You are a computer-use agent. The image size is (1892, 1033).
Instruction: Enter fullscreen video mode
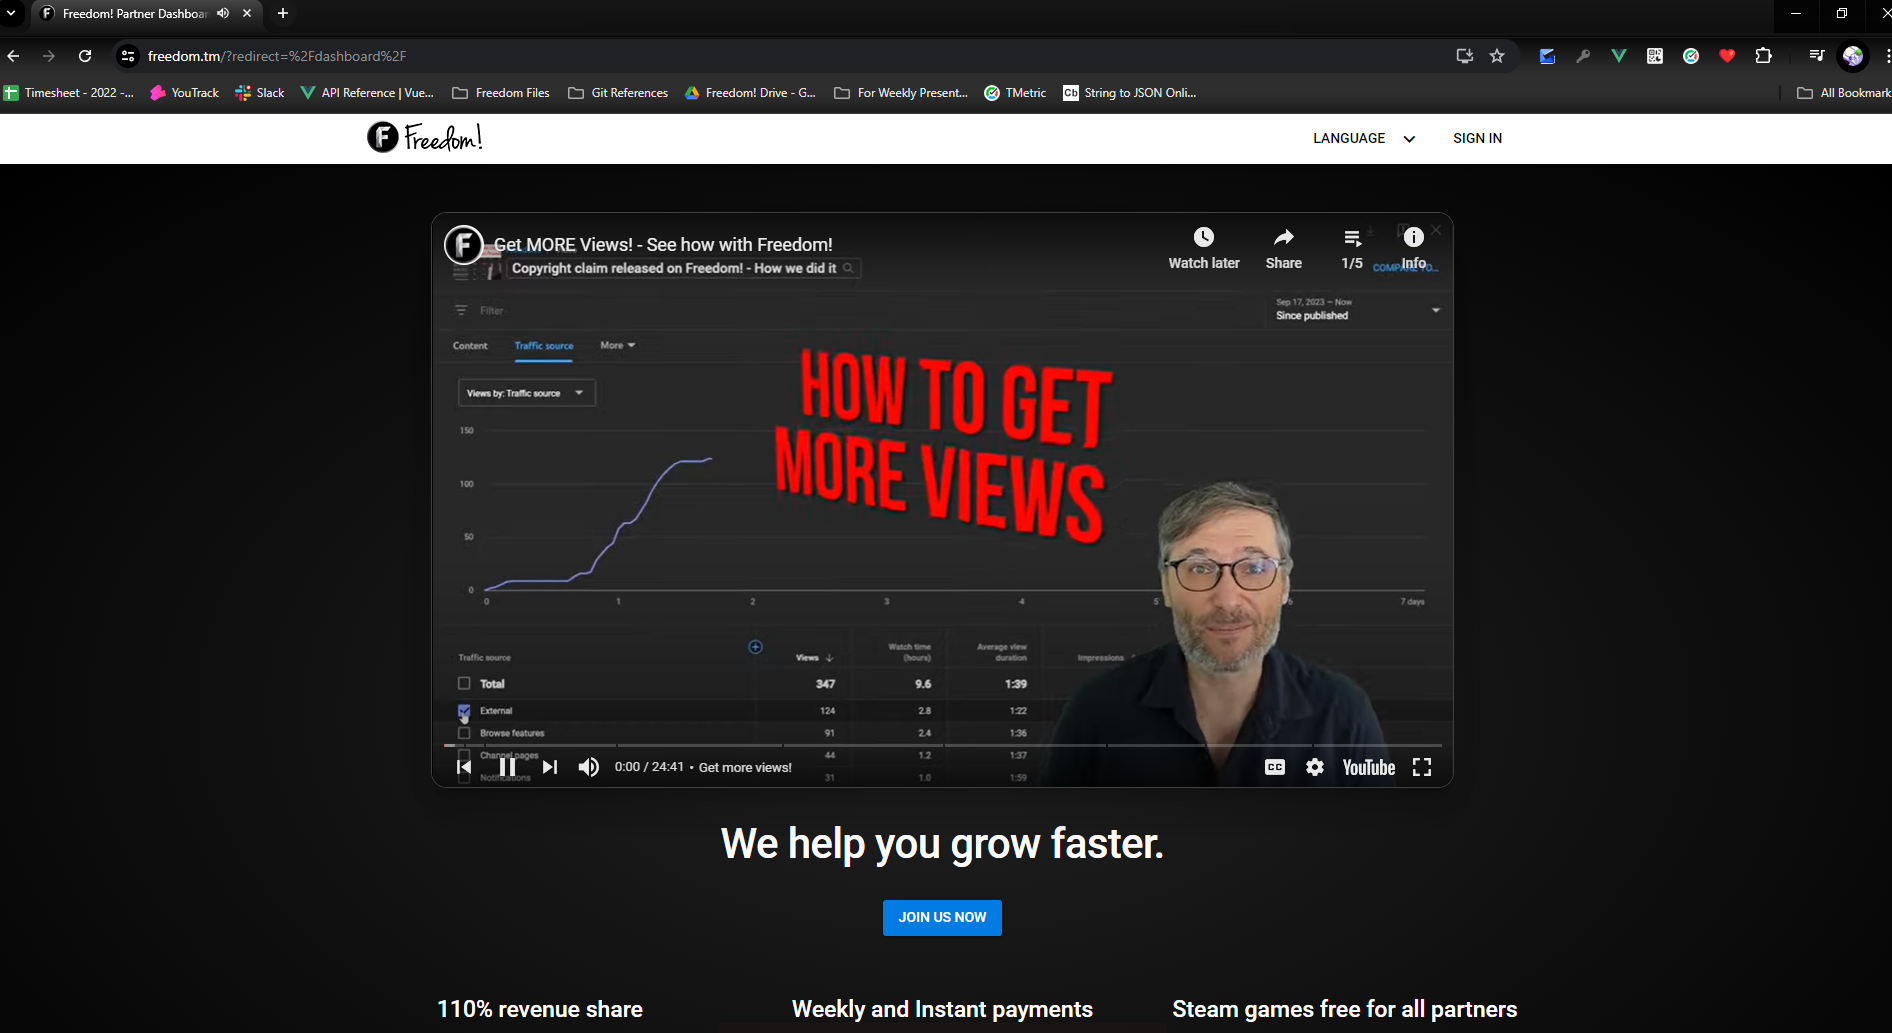(1421, 767)
